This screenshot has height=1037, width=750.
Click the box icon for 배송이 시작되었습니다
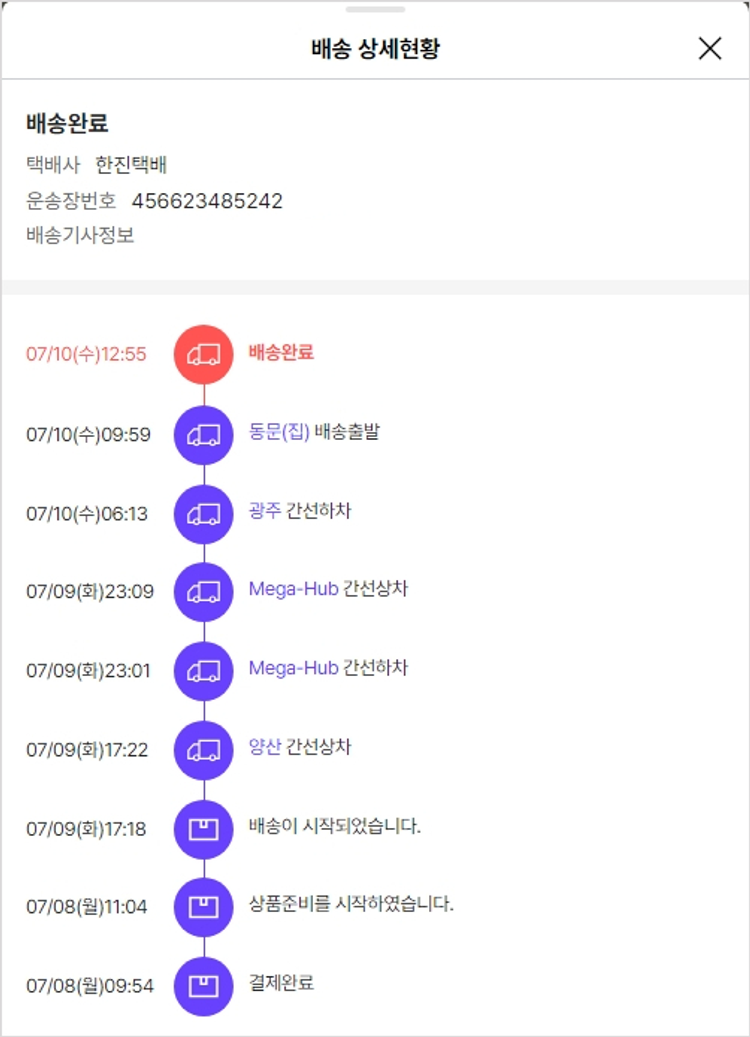coord(204,828)
